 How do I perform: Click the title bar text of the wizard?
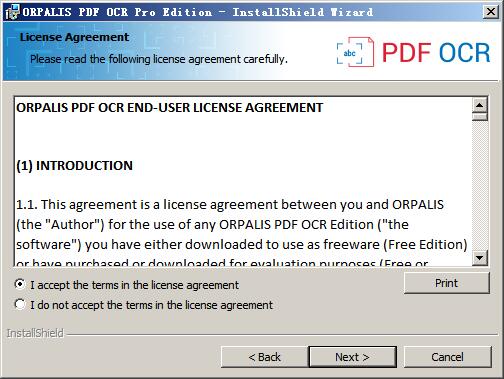coord(198,12)
